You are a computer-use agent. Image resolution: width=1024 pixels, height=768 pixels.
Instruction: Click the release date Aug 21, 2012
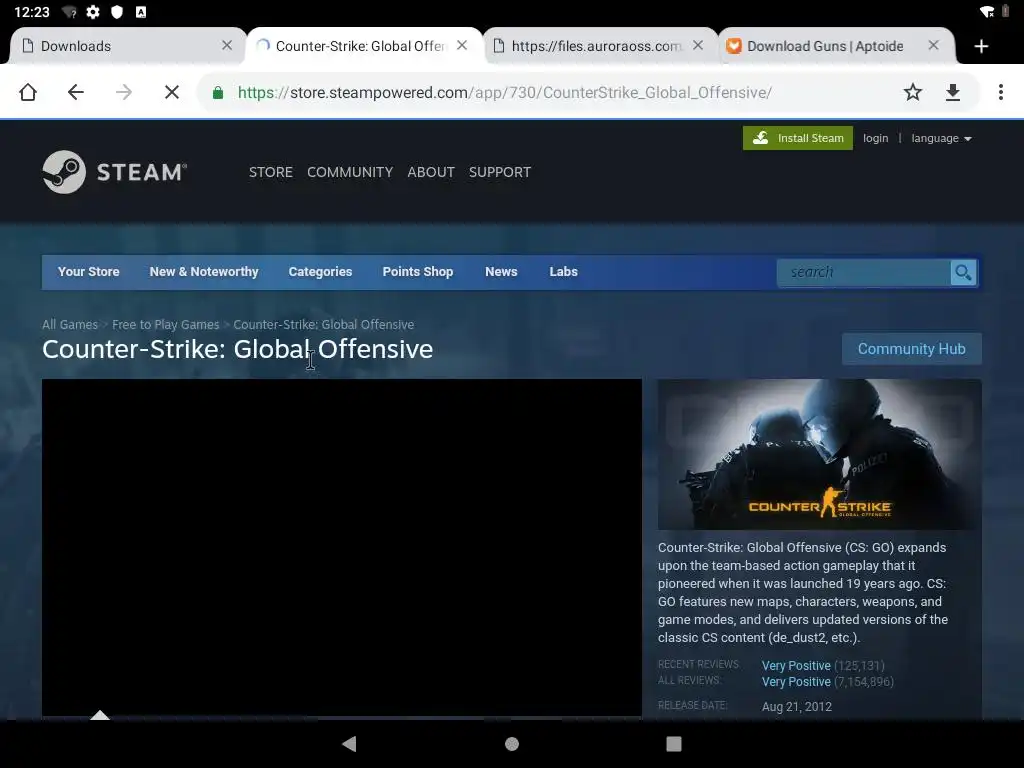click(x=797, y=707)
